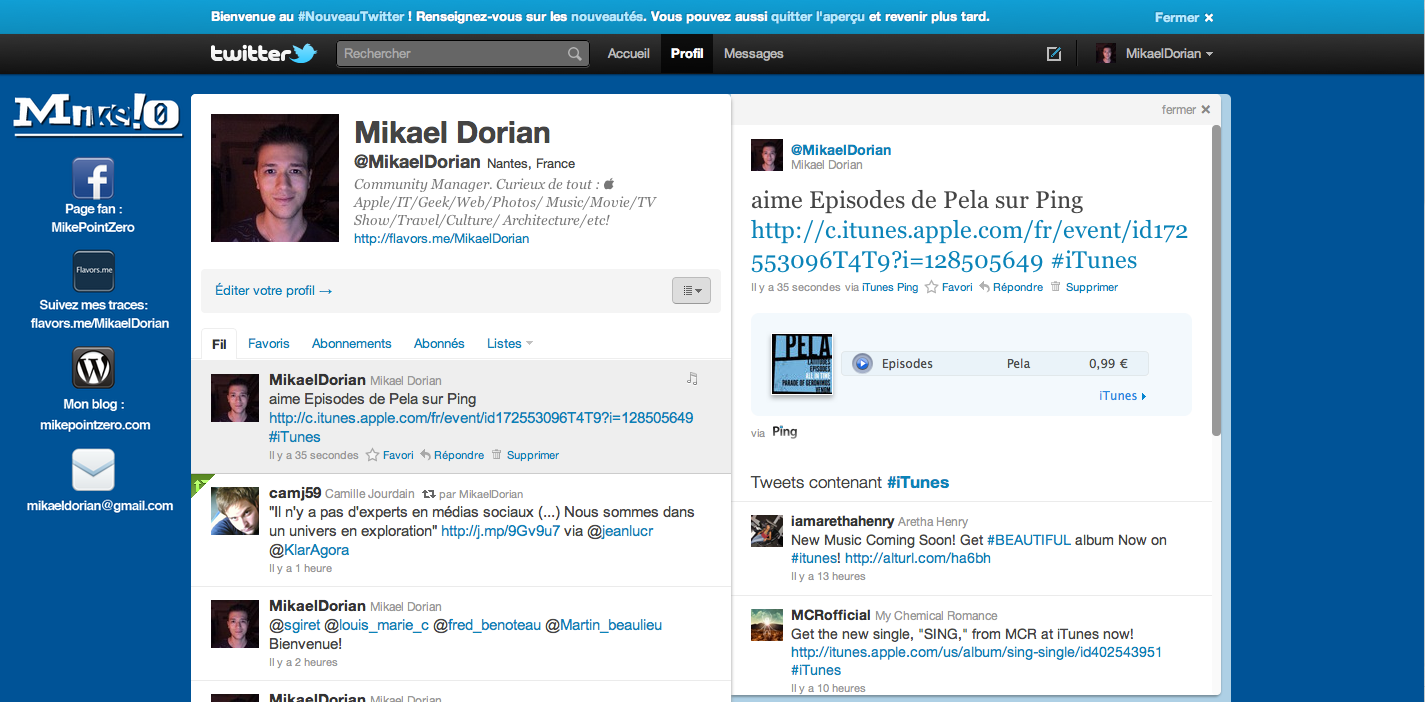Click the @fred_benoteau mention
The height and width of the screenshot is (702, 1425).
coord(487,625)
